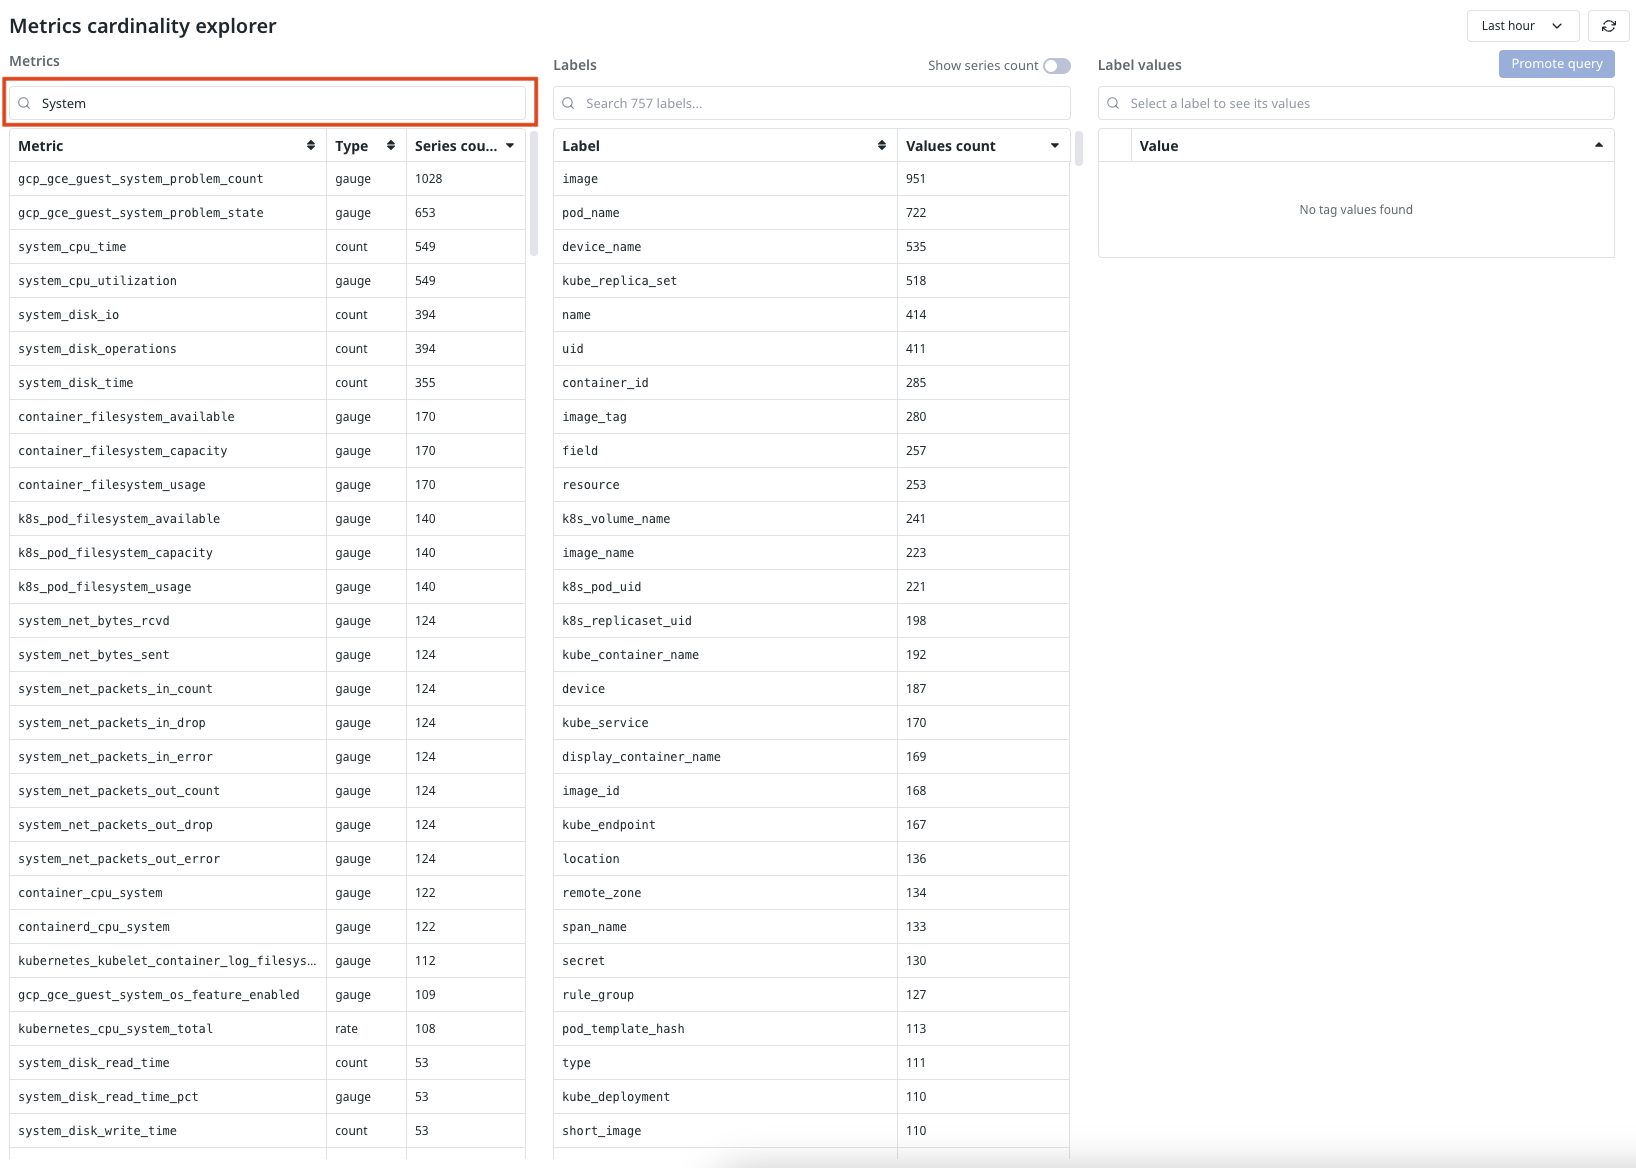Click the search magnifier in Label values box
Screen dimensions: 1636x1168
coord(1113,103)
